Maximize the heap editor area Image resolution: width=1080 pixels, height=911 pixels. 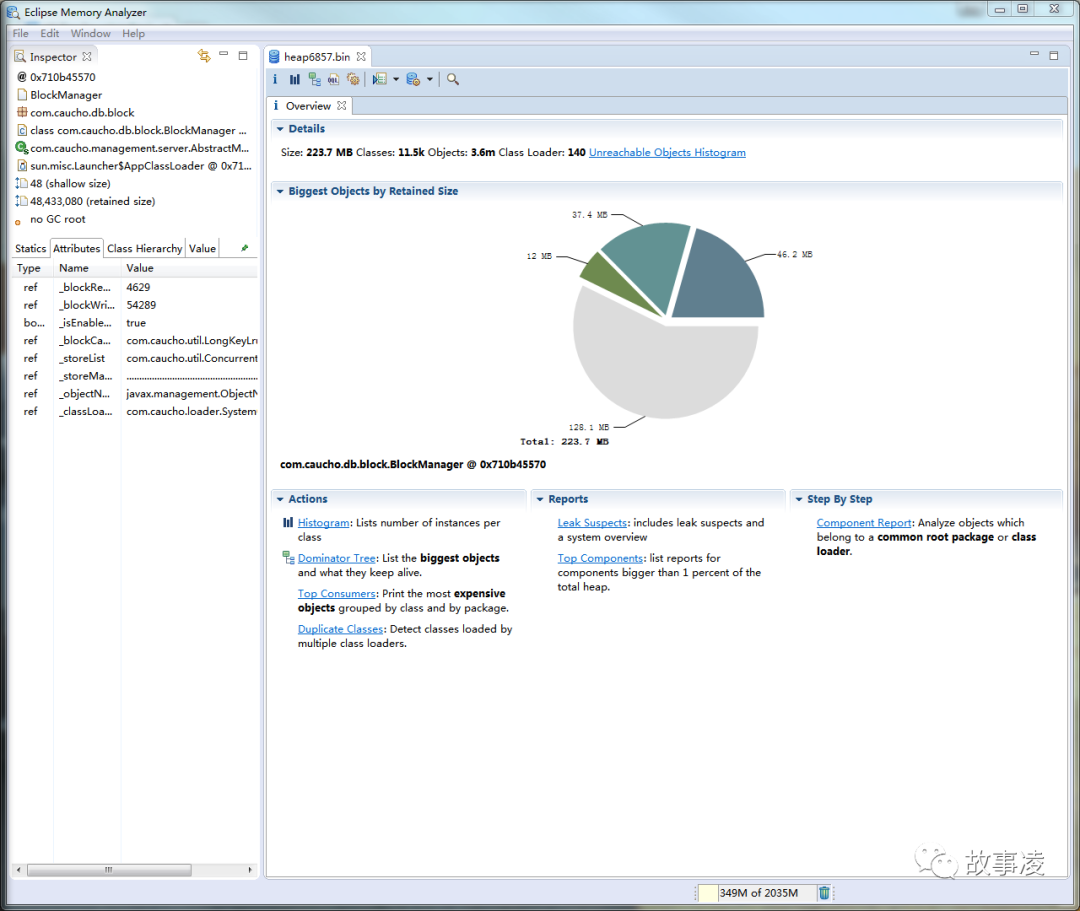click(1053, 55)
